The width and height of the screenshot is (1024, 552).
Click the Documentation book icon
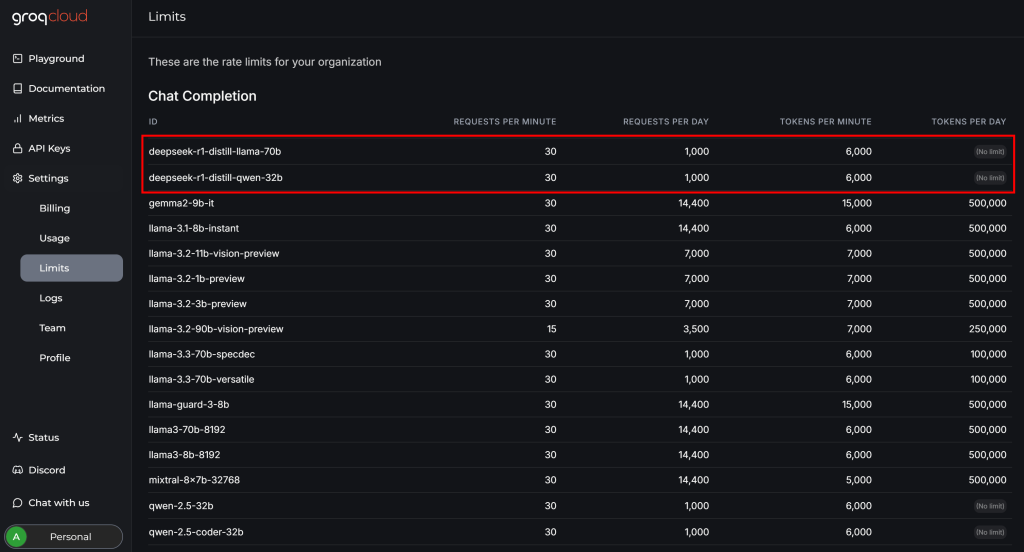(18, 89)
